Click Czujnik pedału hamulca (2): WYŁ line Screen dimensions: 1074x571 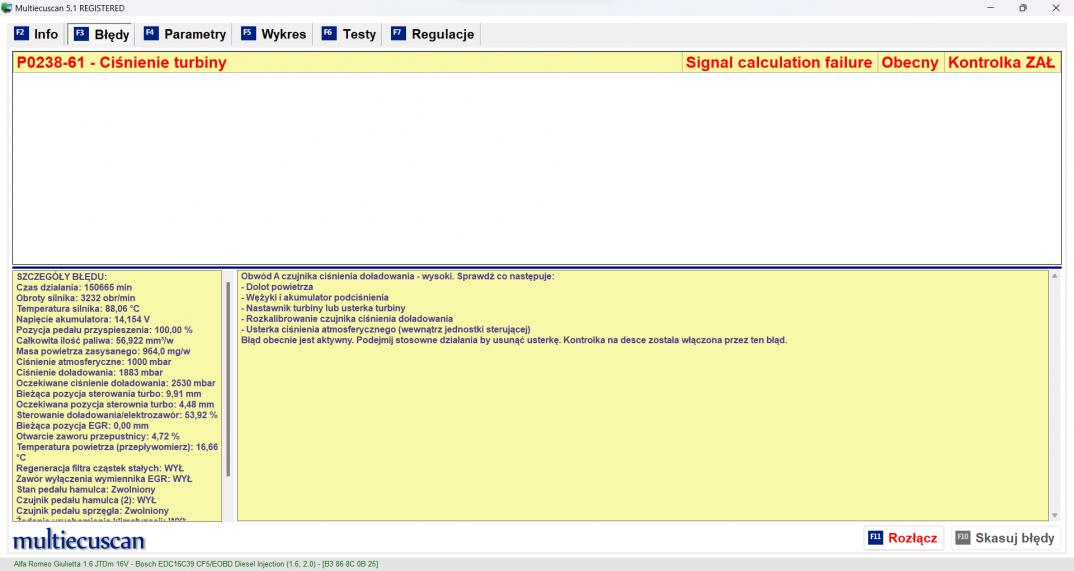point(86,500)
